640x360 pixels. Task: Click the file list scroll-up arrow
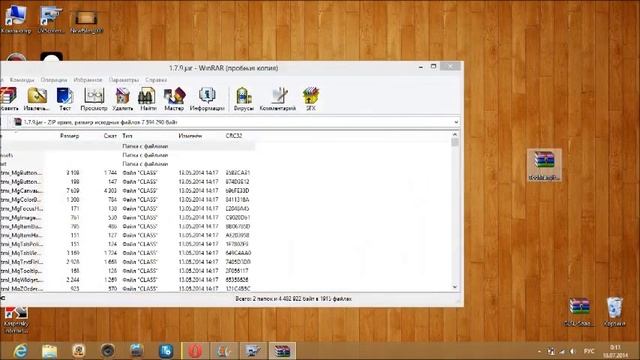(x=455, y=134)
